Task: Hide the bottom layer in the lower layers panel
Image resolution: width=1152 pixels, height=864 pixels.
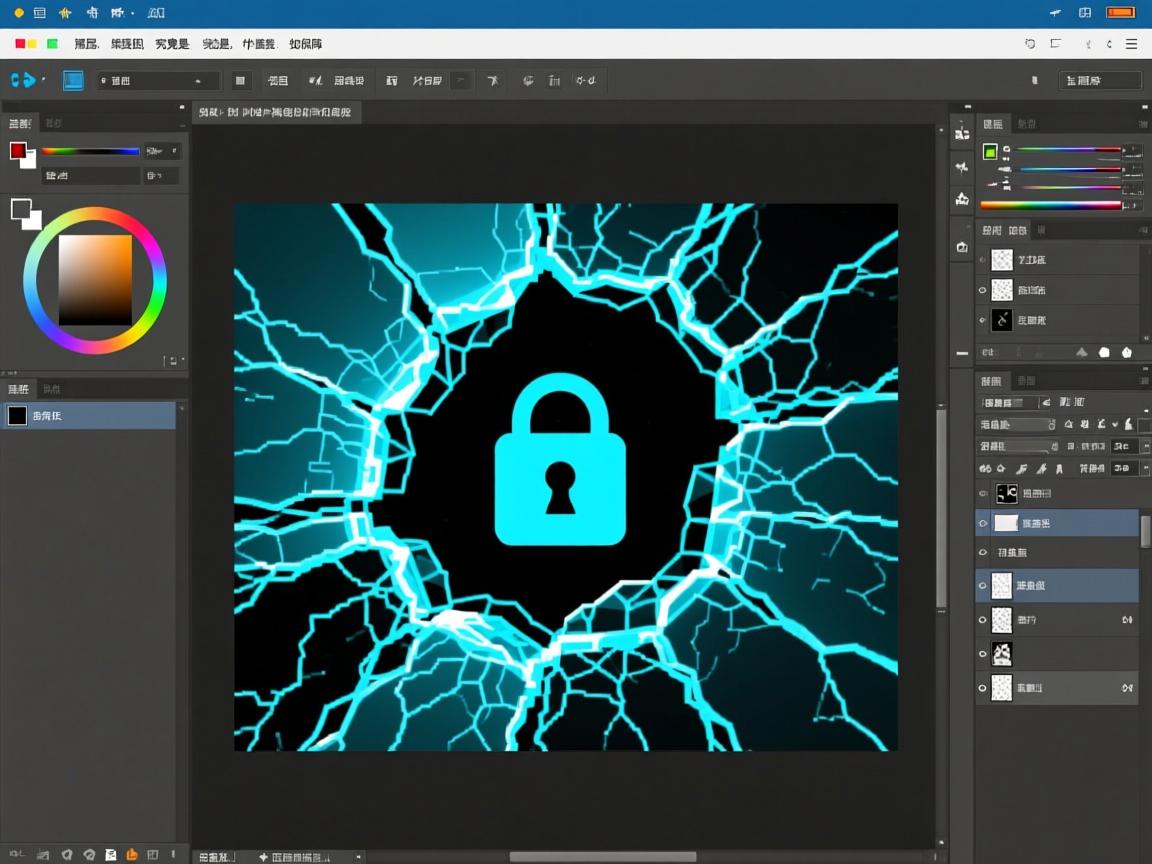Action: tap(982, 688)
